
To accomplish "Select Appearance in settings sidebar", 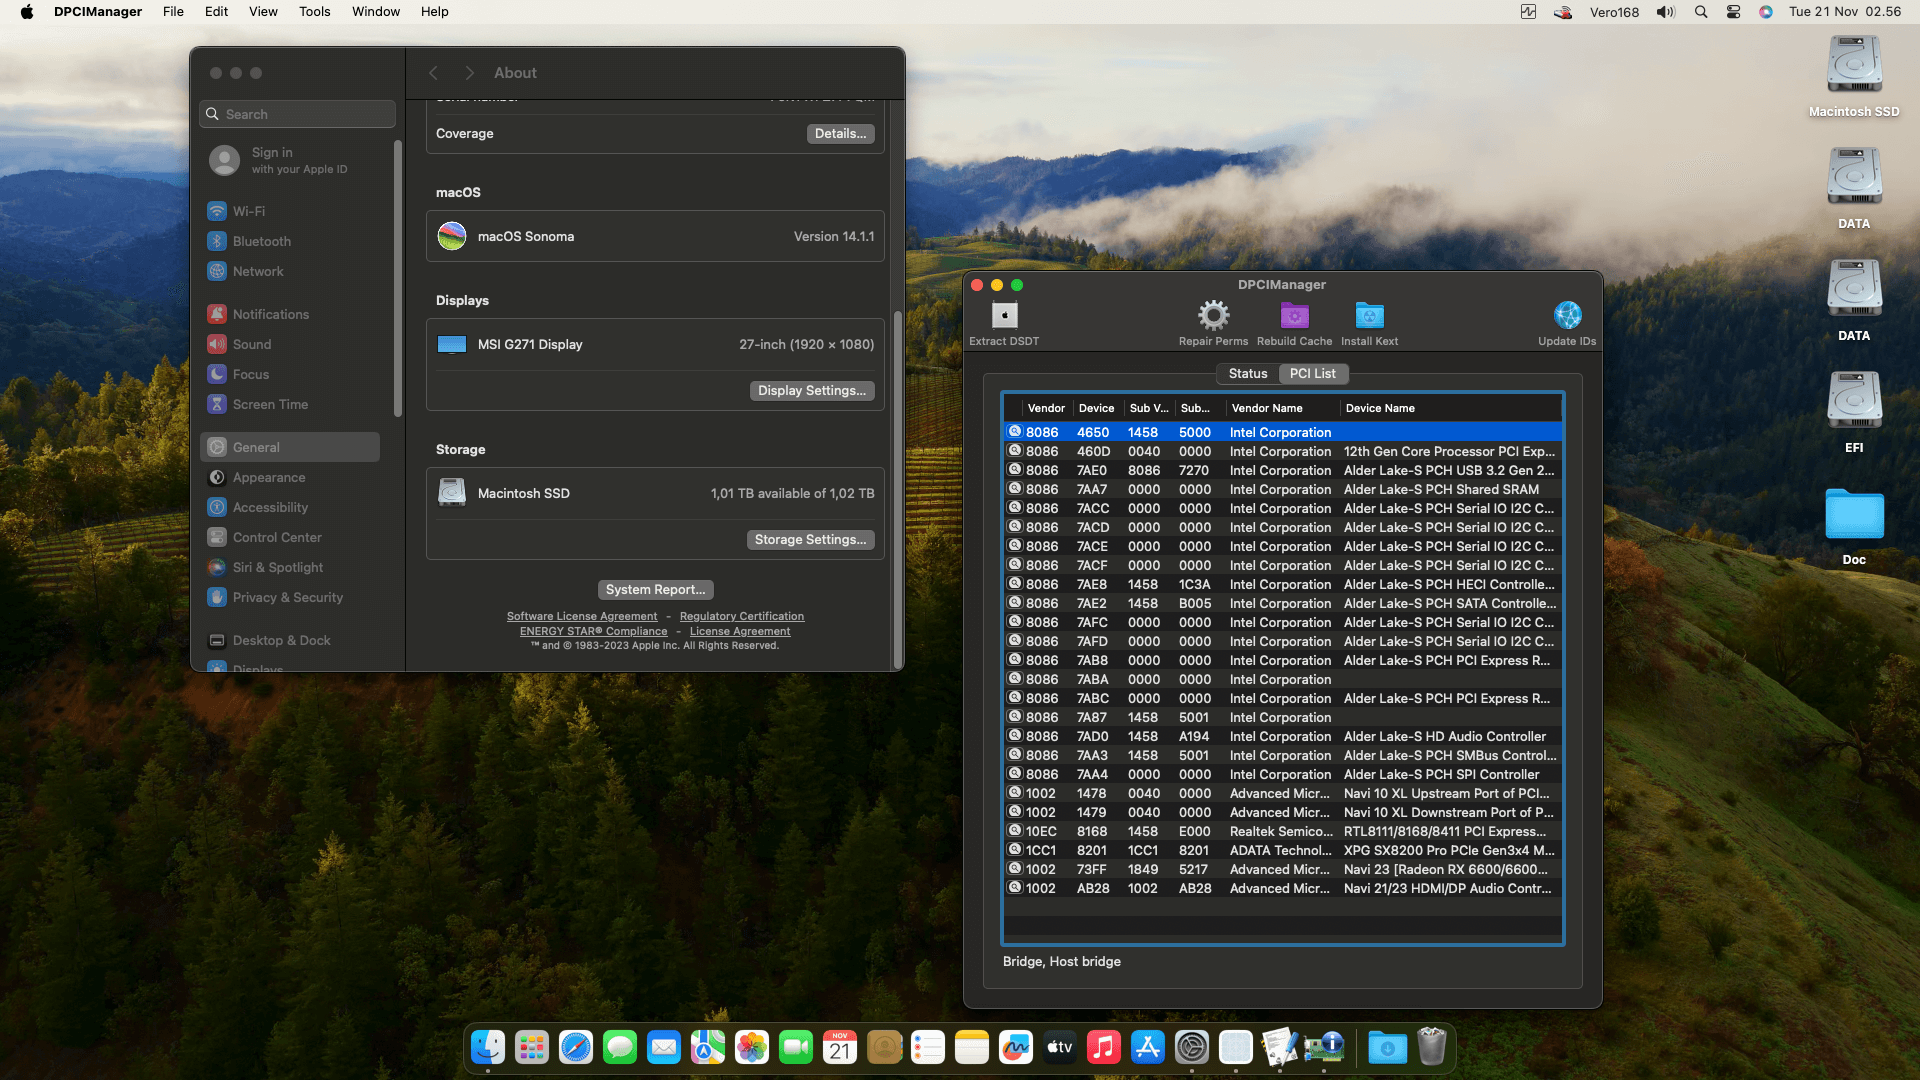I will click(269, 478).
